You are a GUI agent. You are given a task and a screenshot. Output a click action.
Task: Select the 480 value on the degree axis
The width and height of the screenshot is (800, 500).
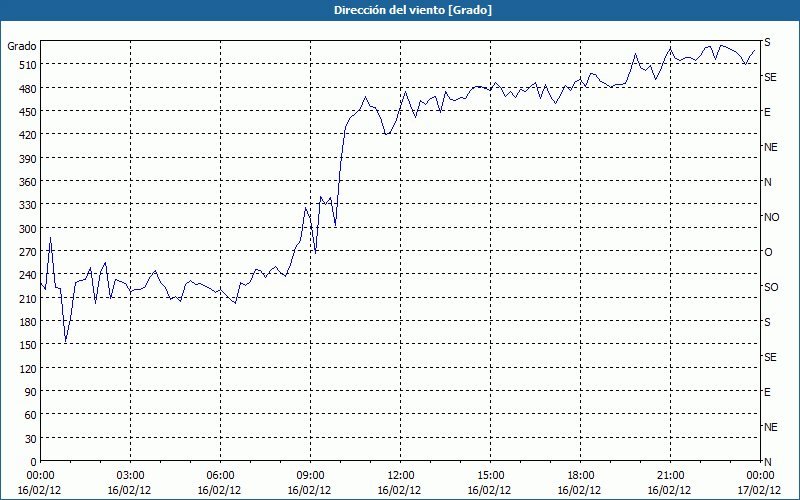point(28,88)
